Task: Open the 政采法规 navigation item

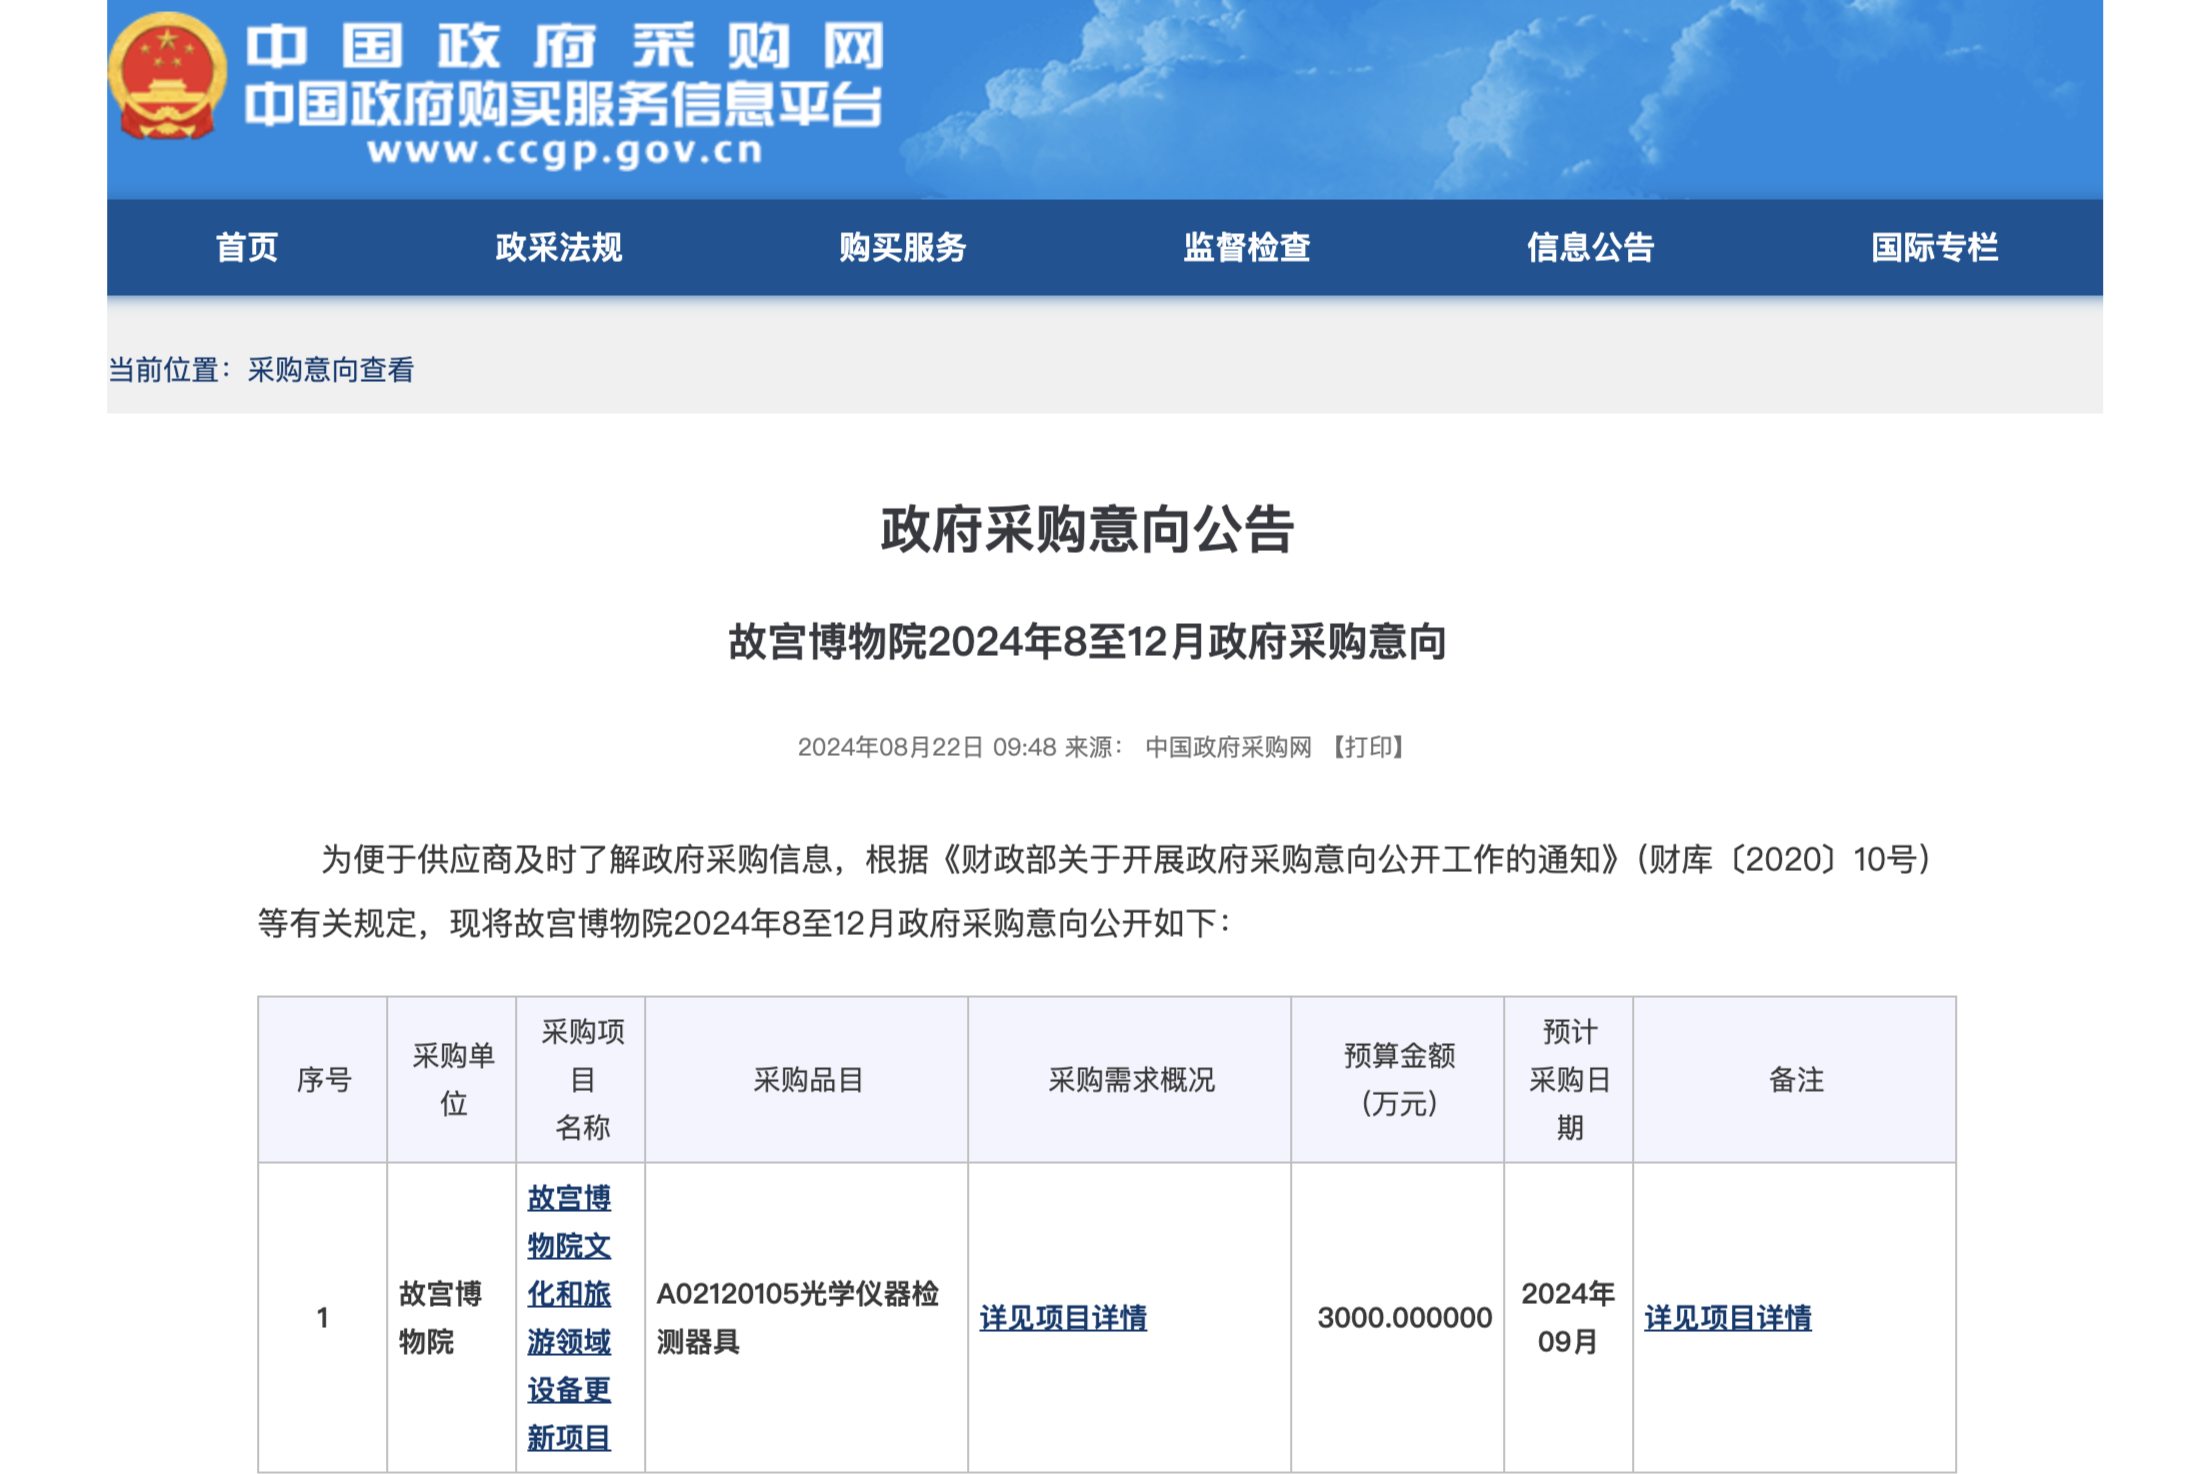Action: 559,247
